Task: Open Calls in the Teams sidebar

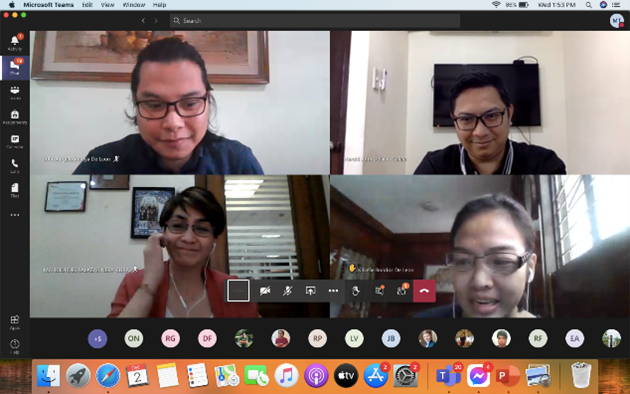Action: [15, 165]
